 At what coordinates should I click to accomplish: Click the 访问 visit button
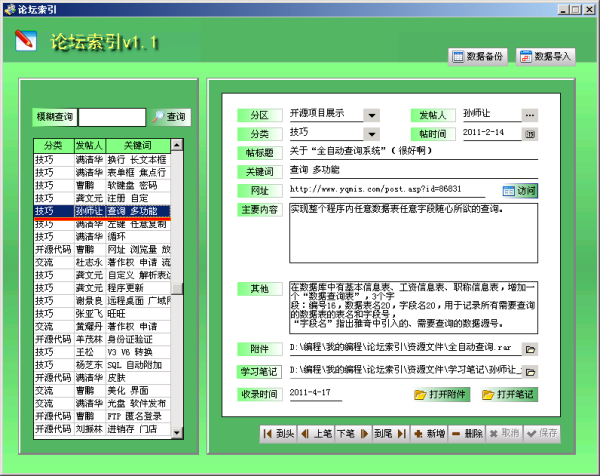(x=520, y=191)
